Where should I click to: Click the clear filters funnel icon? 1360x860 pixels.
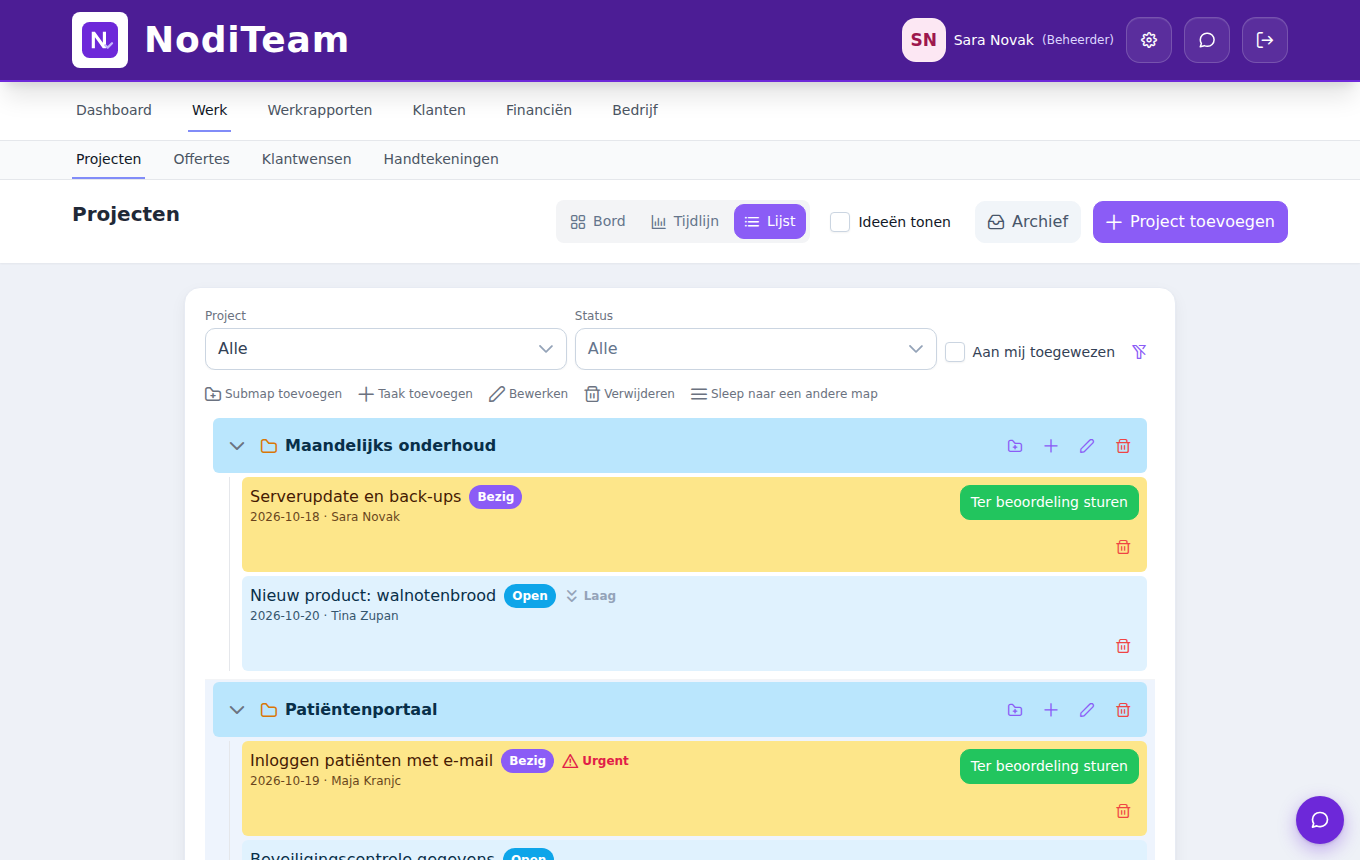1139,352
